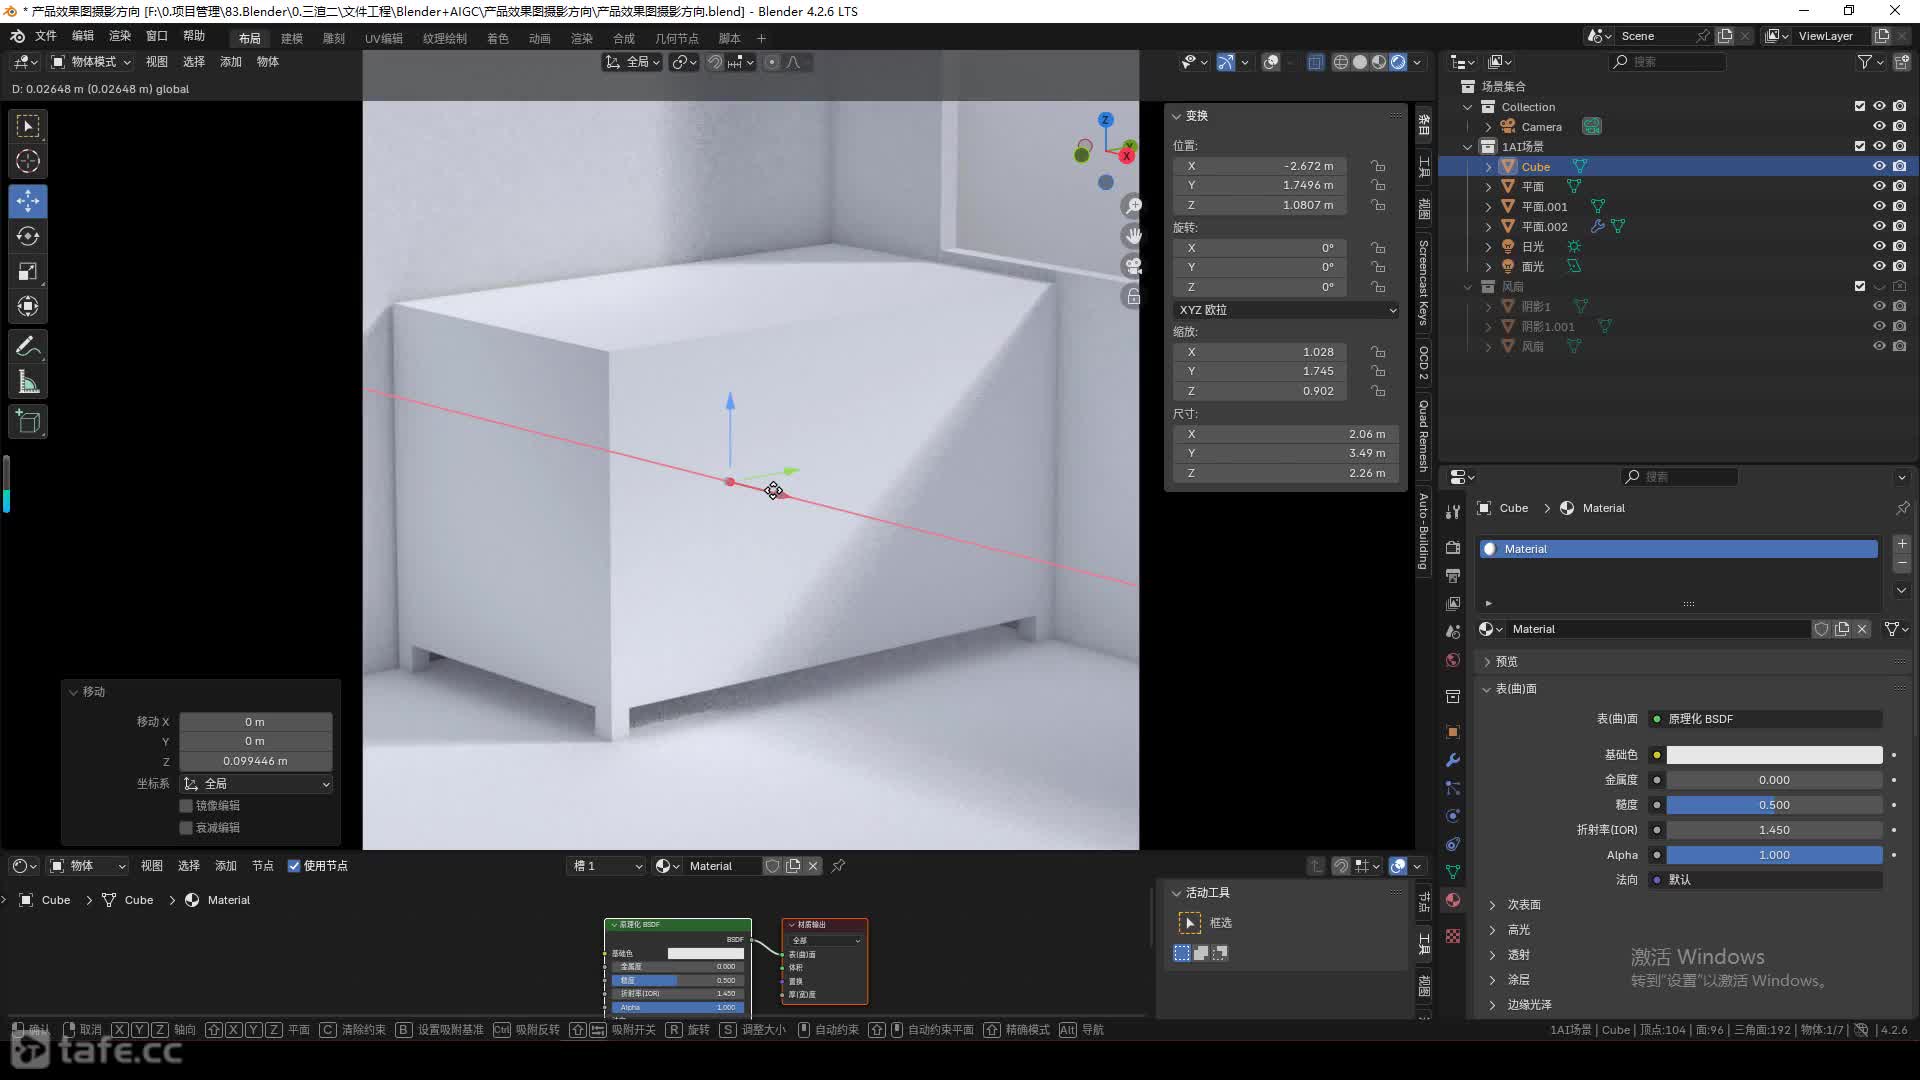Hide the Cube object in viewport
Viewport: 1920px width, 1080px height.
point(1879,166)
